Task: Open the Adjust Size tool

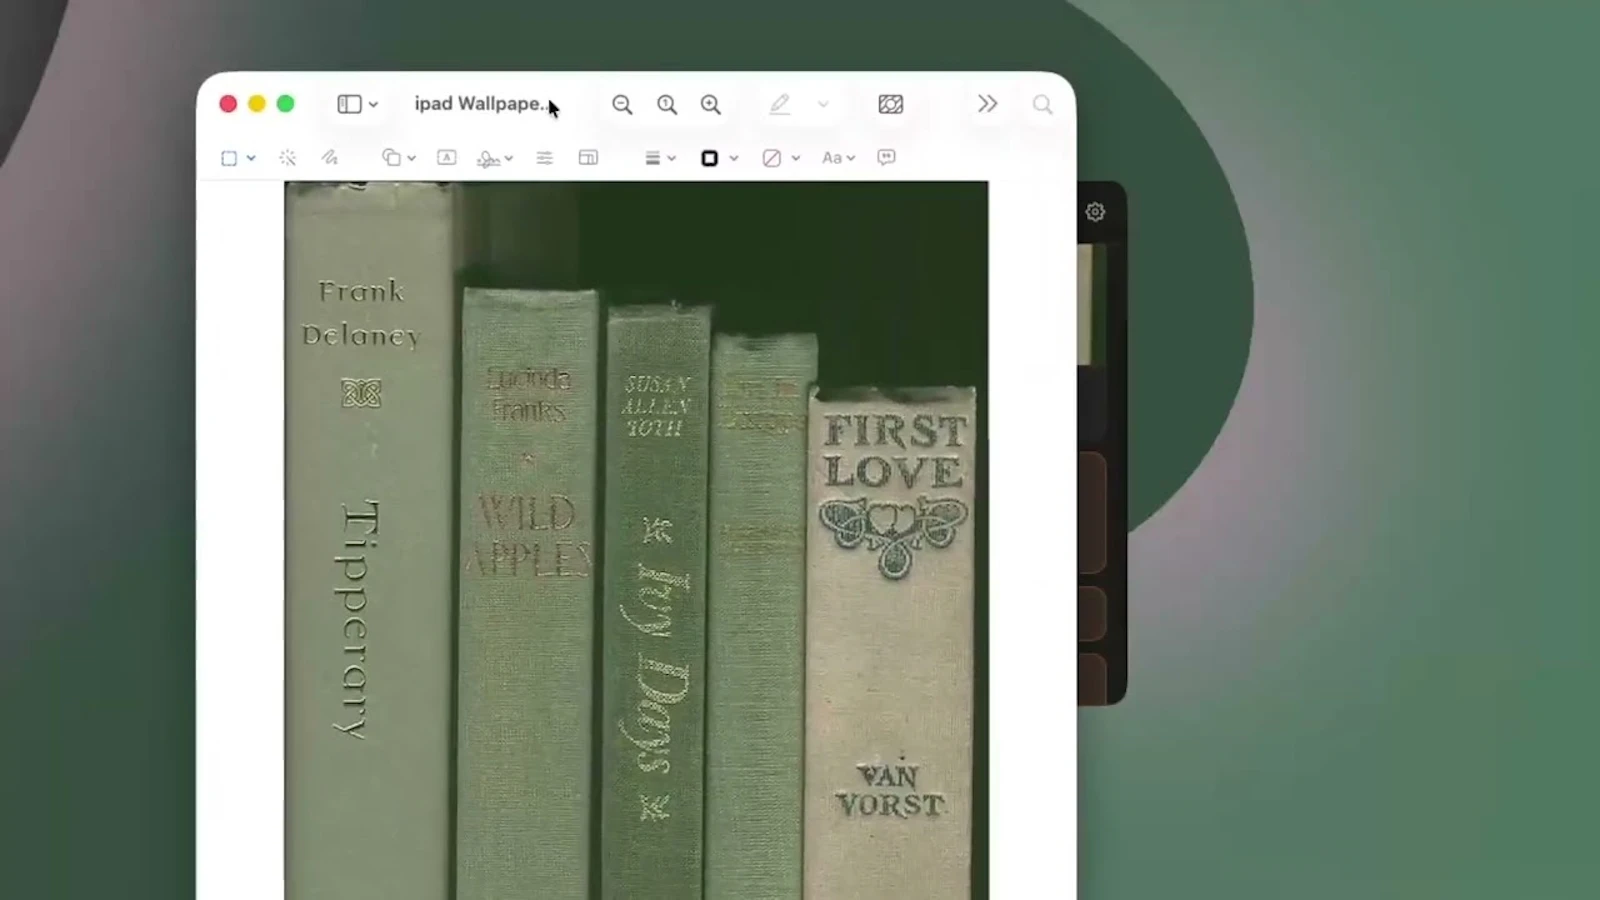Action: [x=588, y=158]
